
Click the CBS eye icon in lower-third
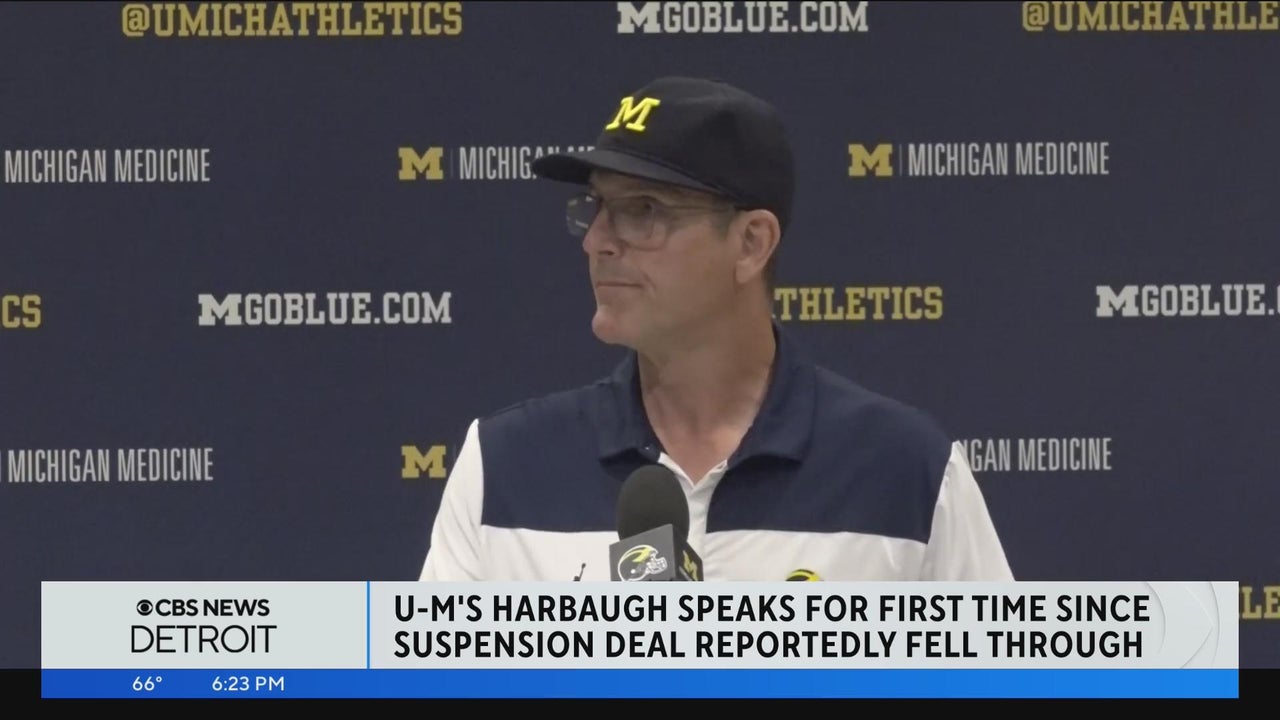pos(145,608)
